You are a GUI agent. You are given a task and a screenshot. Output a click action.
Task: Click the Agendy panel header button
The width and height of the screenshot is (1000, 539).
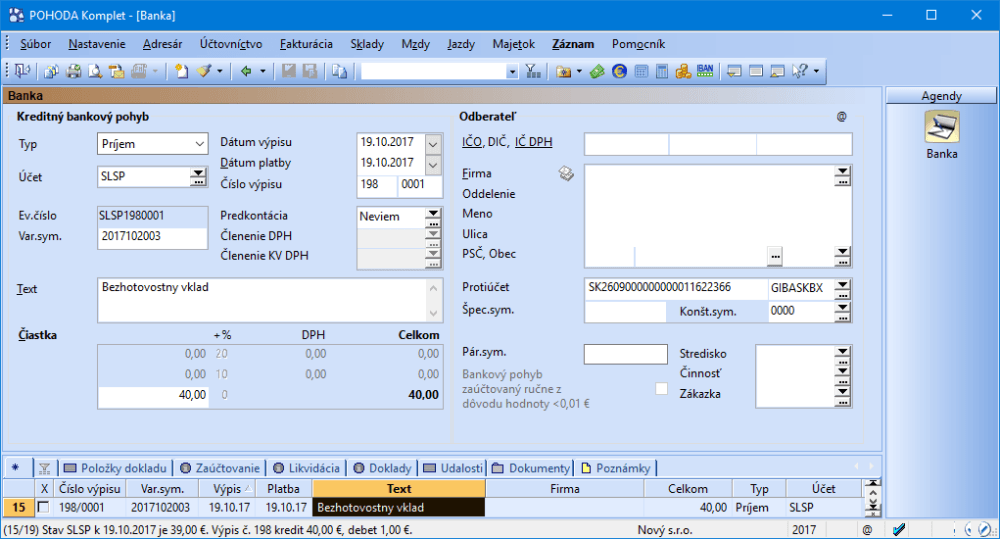941,96
